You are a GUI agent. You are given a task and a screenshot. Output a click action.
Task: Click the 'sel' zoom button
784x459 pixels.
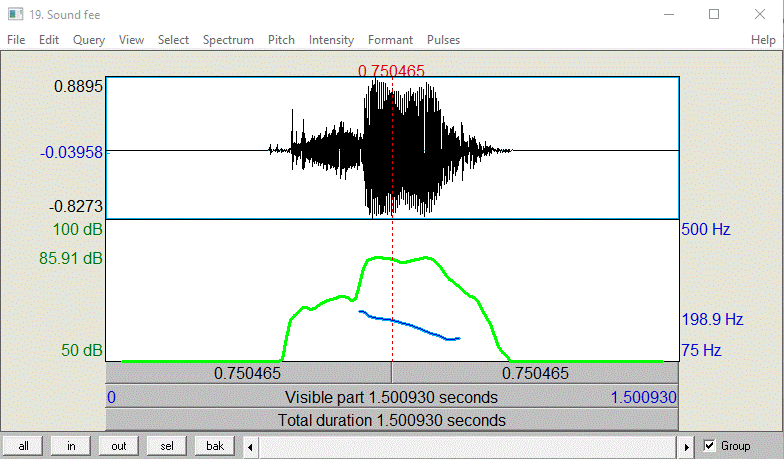click(x=167, y=446)
